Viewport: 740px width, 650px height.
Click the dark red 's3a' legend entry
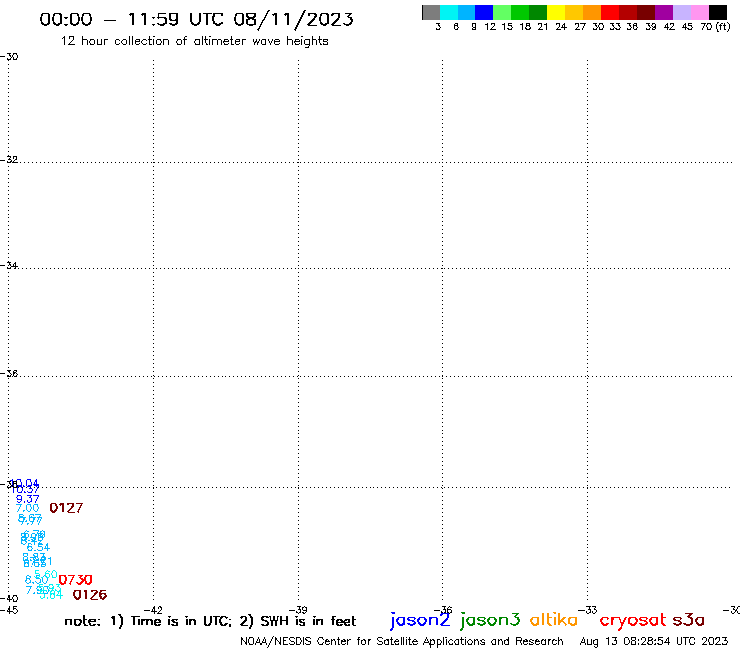689,620
